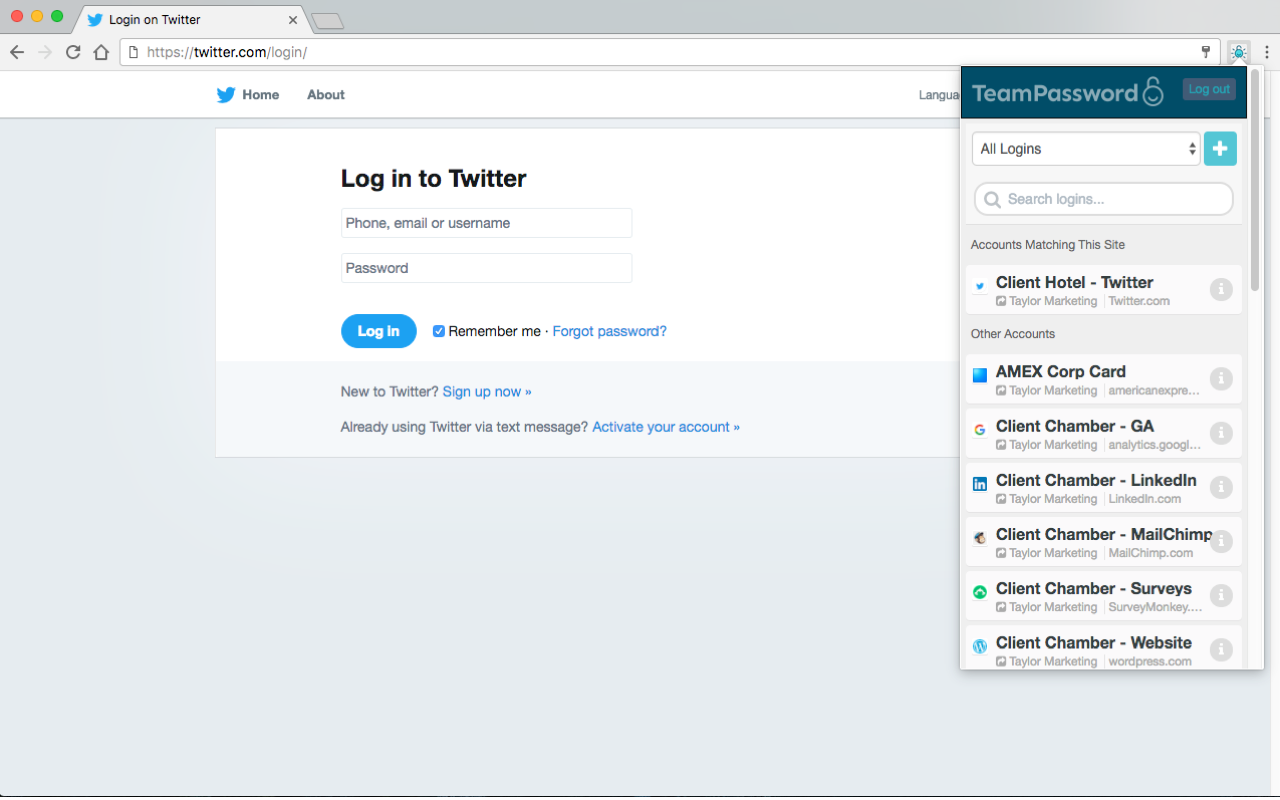1280x800 pixels.
Task: Click the blue Log in button
Action: click(379, 331)
